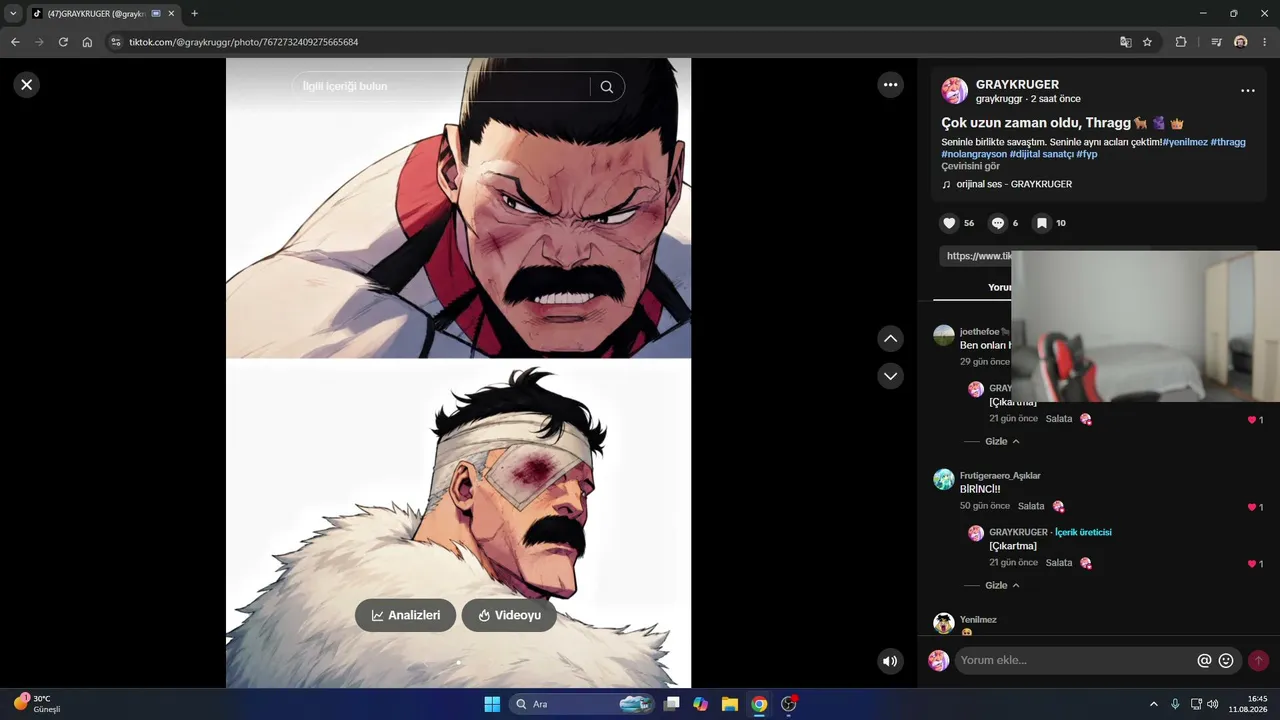Open comments via the speech bubble icon
1280x720 pixels.
click(997, 223)
